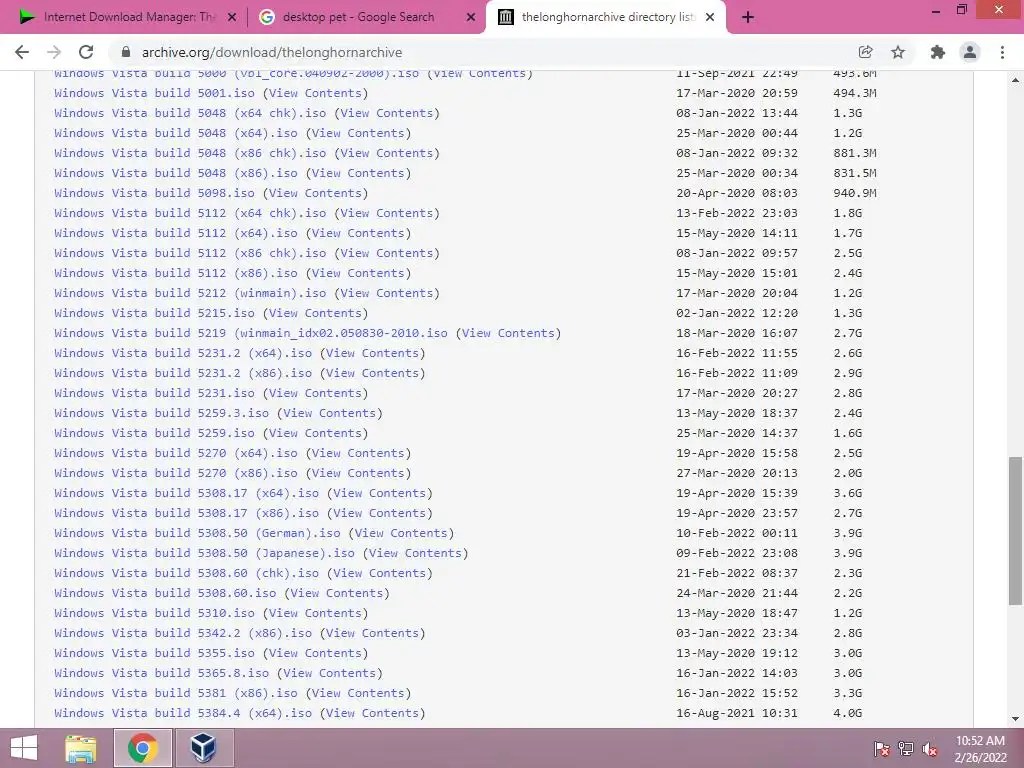
Task: Close the thelonghornarchive directory tab
Action: [711, 18]
